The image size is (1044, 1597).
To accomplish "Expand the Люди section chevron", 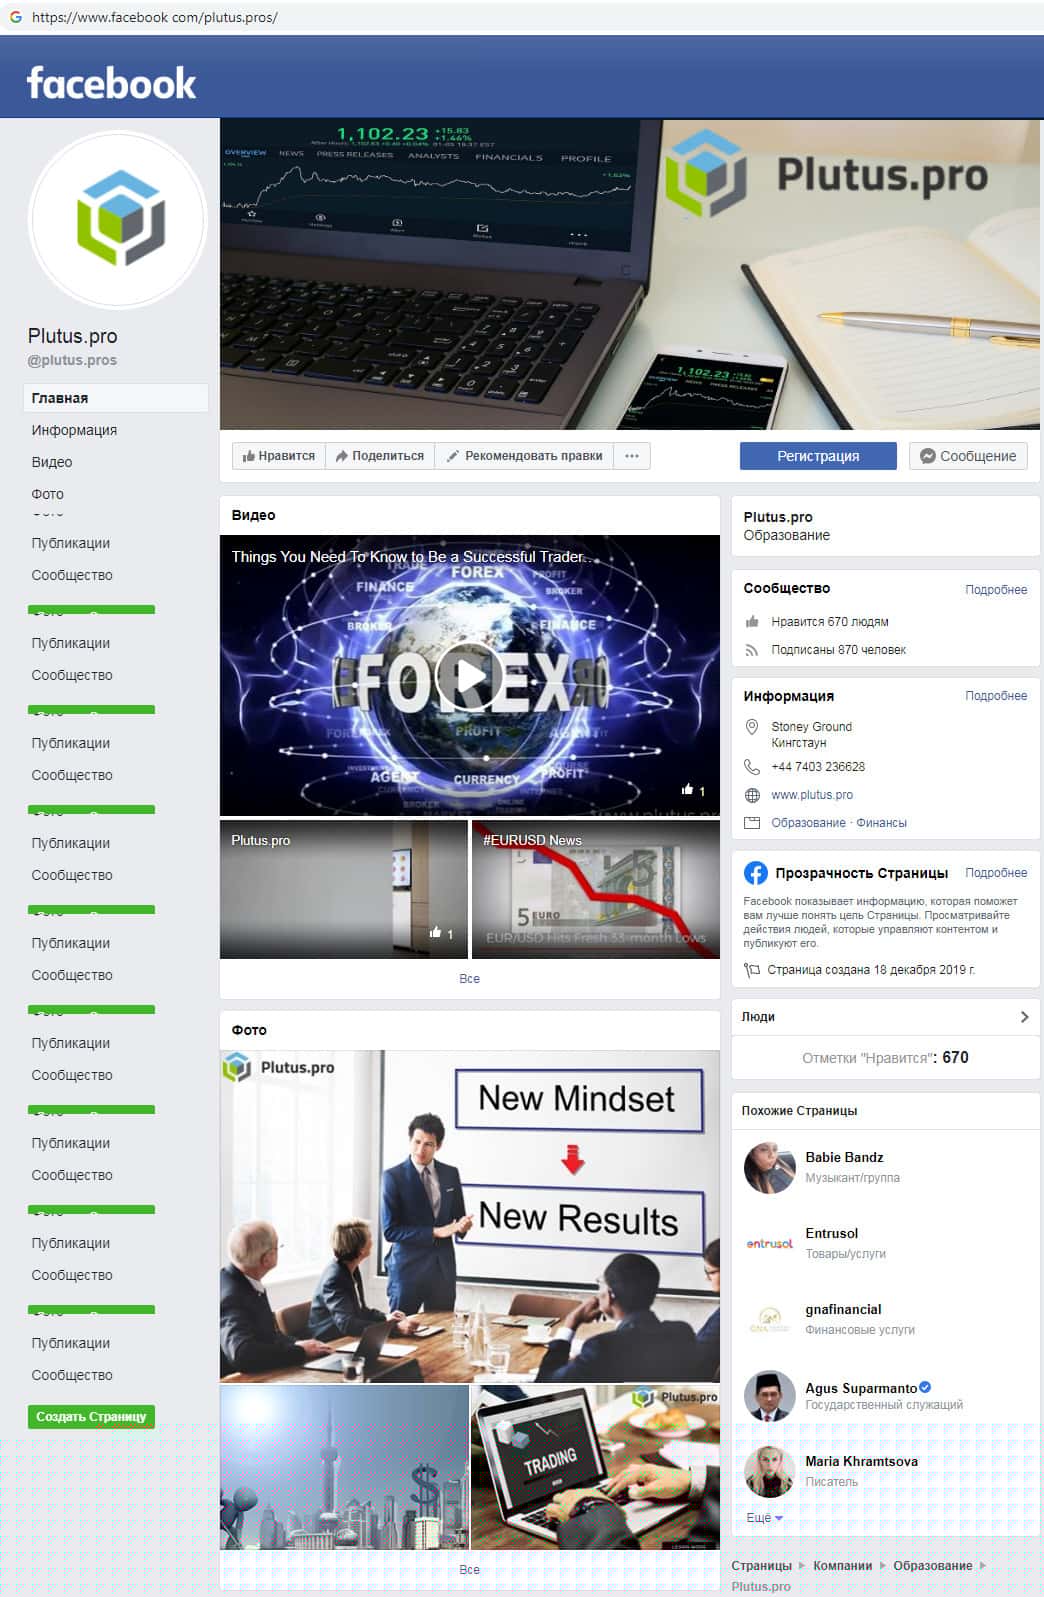I will (x=1024, y=1017).
